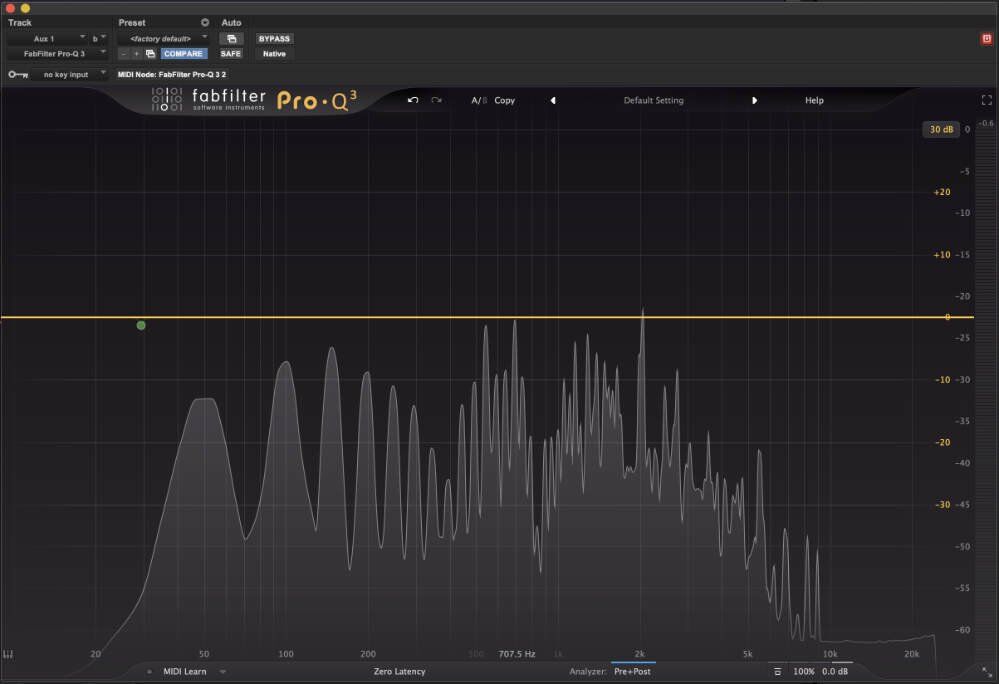The image size is (999, 684).
Task: Open the MIDI Learn dropdown arrow
Action: click(x=223, y=671)
